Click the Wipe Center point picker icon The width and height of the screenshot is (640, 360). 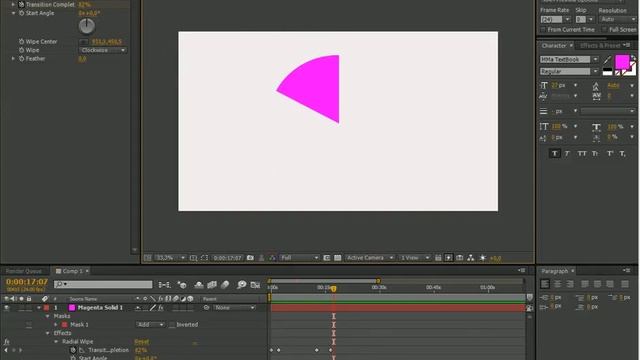coord(83,42)
